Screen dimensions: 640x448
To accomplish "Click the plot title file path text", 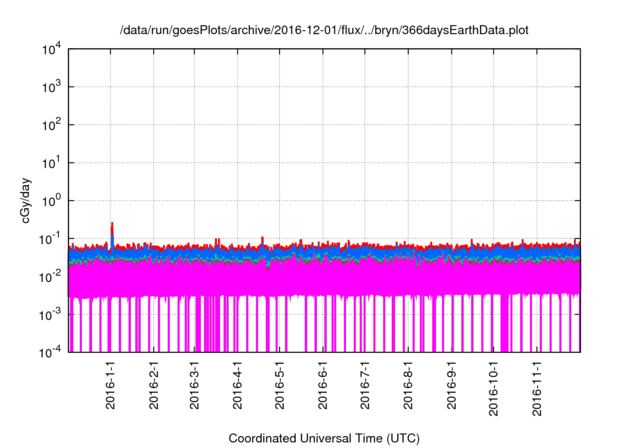I will (324, 30).
